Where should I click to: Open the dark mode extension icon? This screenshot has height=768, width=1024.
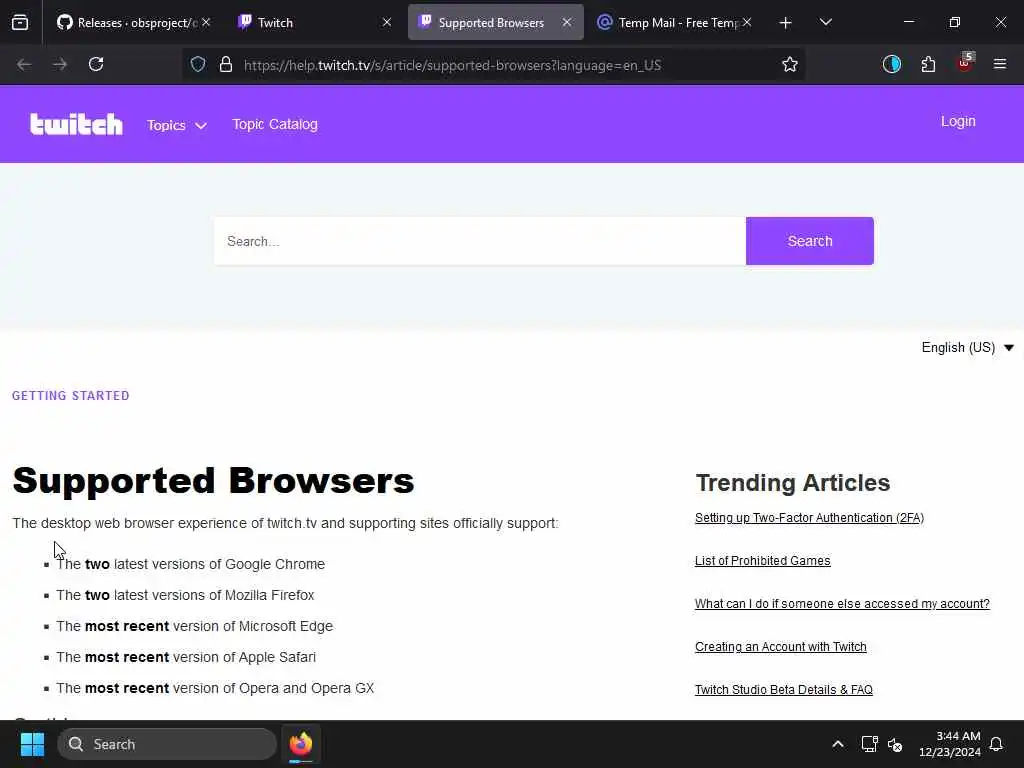[891, 64]
